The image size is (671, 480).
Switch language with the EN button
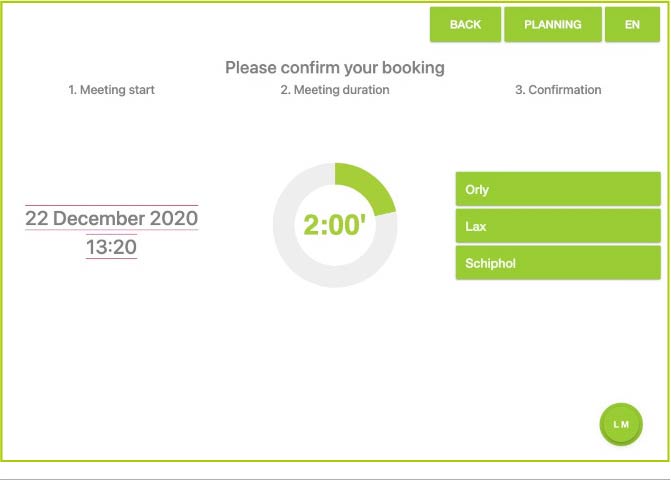tap(632, 25)
